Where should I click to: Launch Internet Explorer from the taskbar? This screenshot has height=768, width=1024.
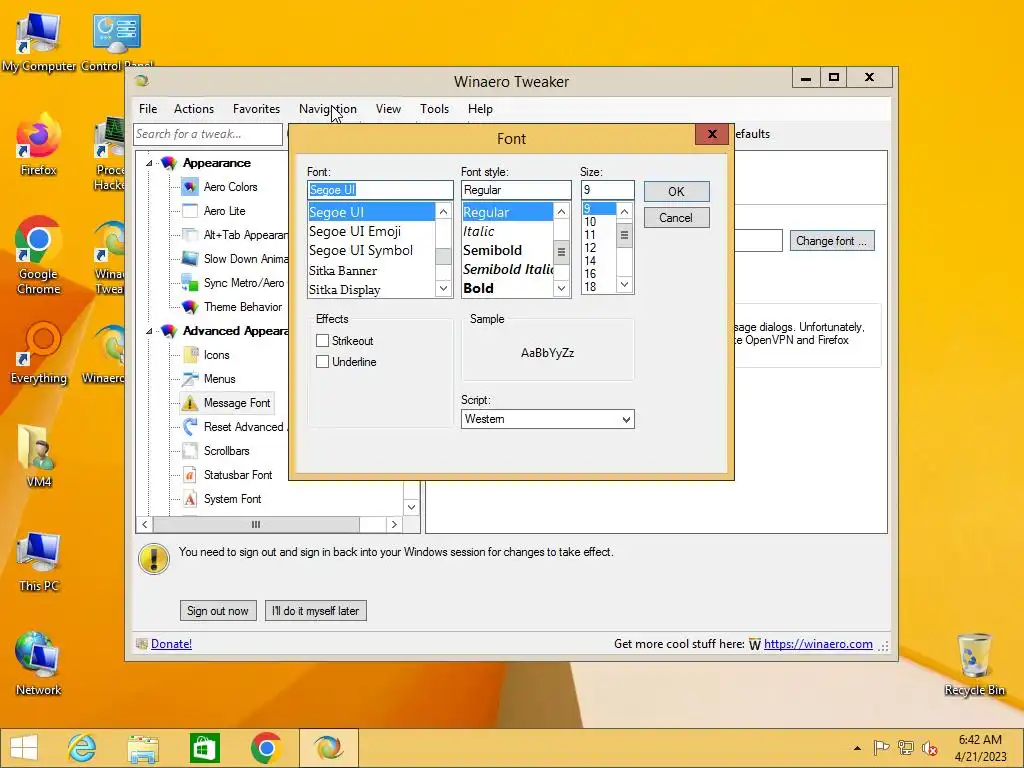[82, 748]
